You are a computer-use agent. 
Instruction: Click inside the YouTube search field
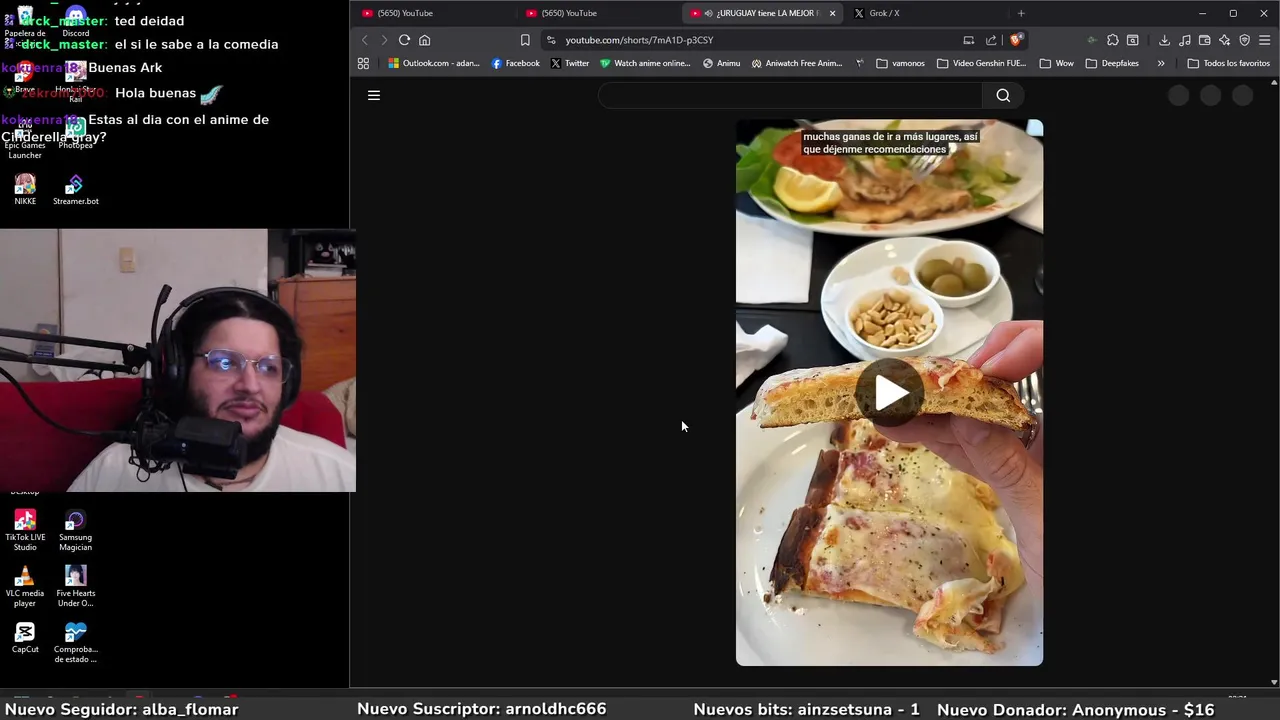790,95
